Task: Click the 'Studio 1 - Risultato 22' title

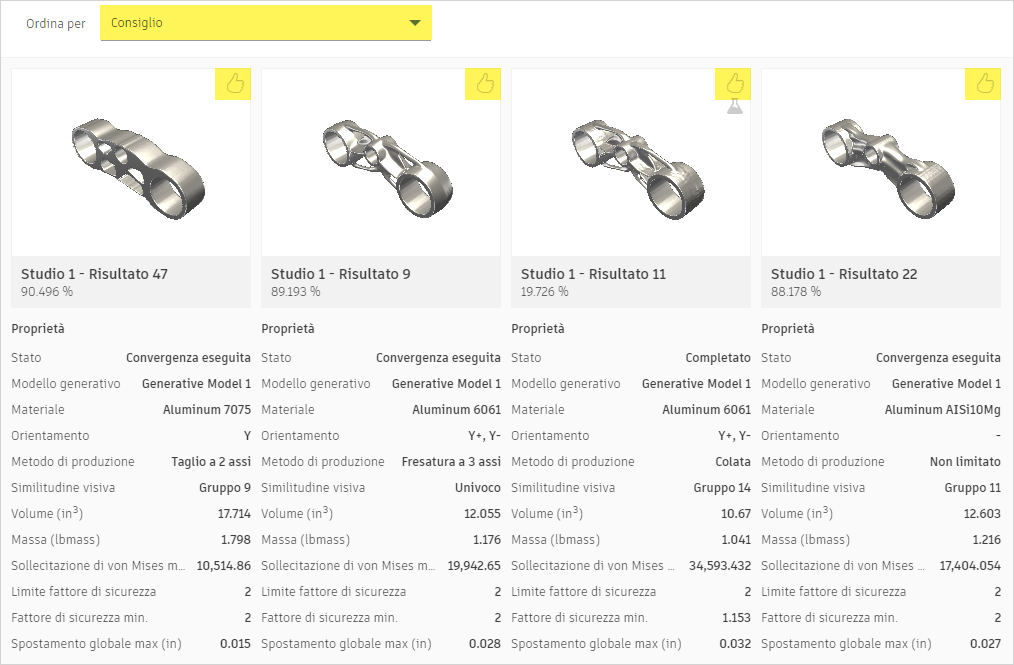Action: coord(844,274)
